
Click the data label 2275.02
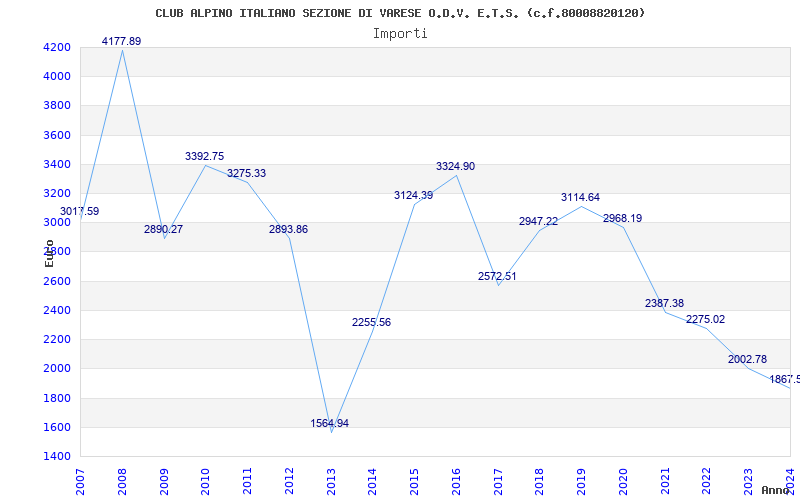coord(706,319)
